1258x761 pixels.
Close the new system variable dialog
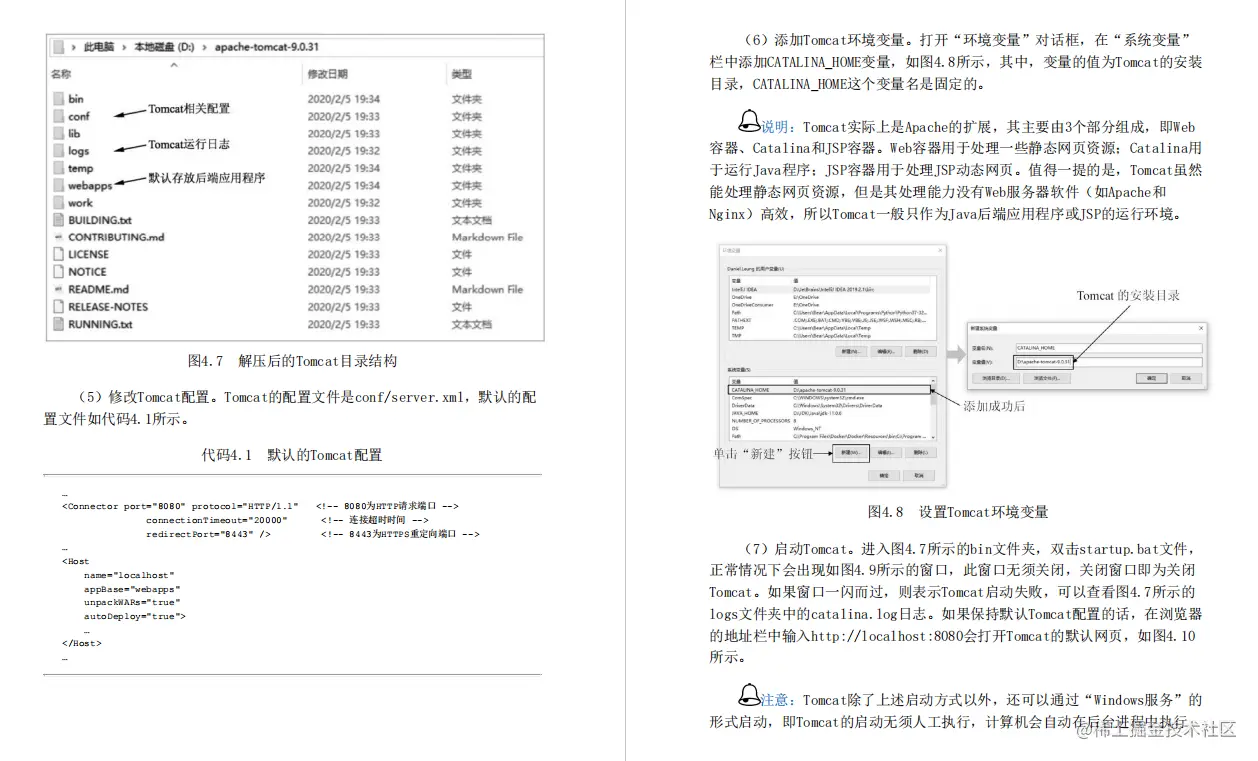[x=1201, y=328]
